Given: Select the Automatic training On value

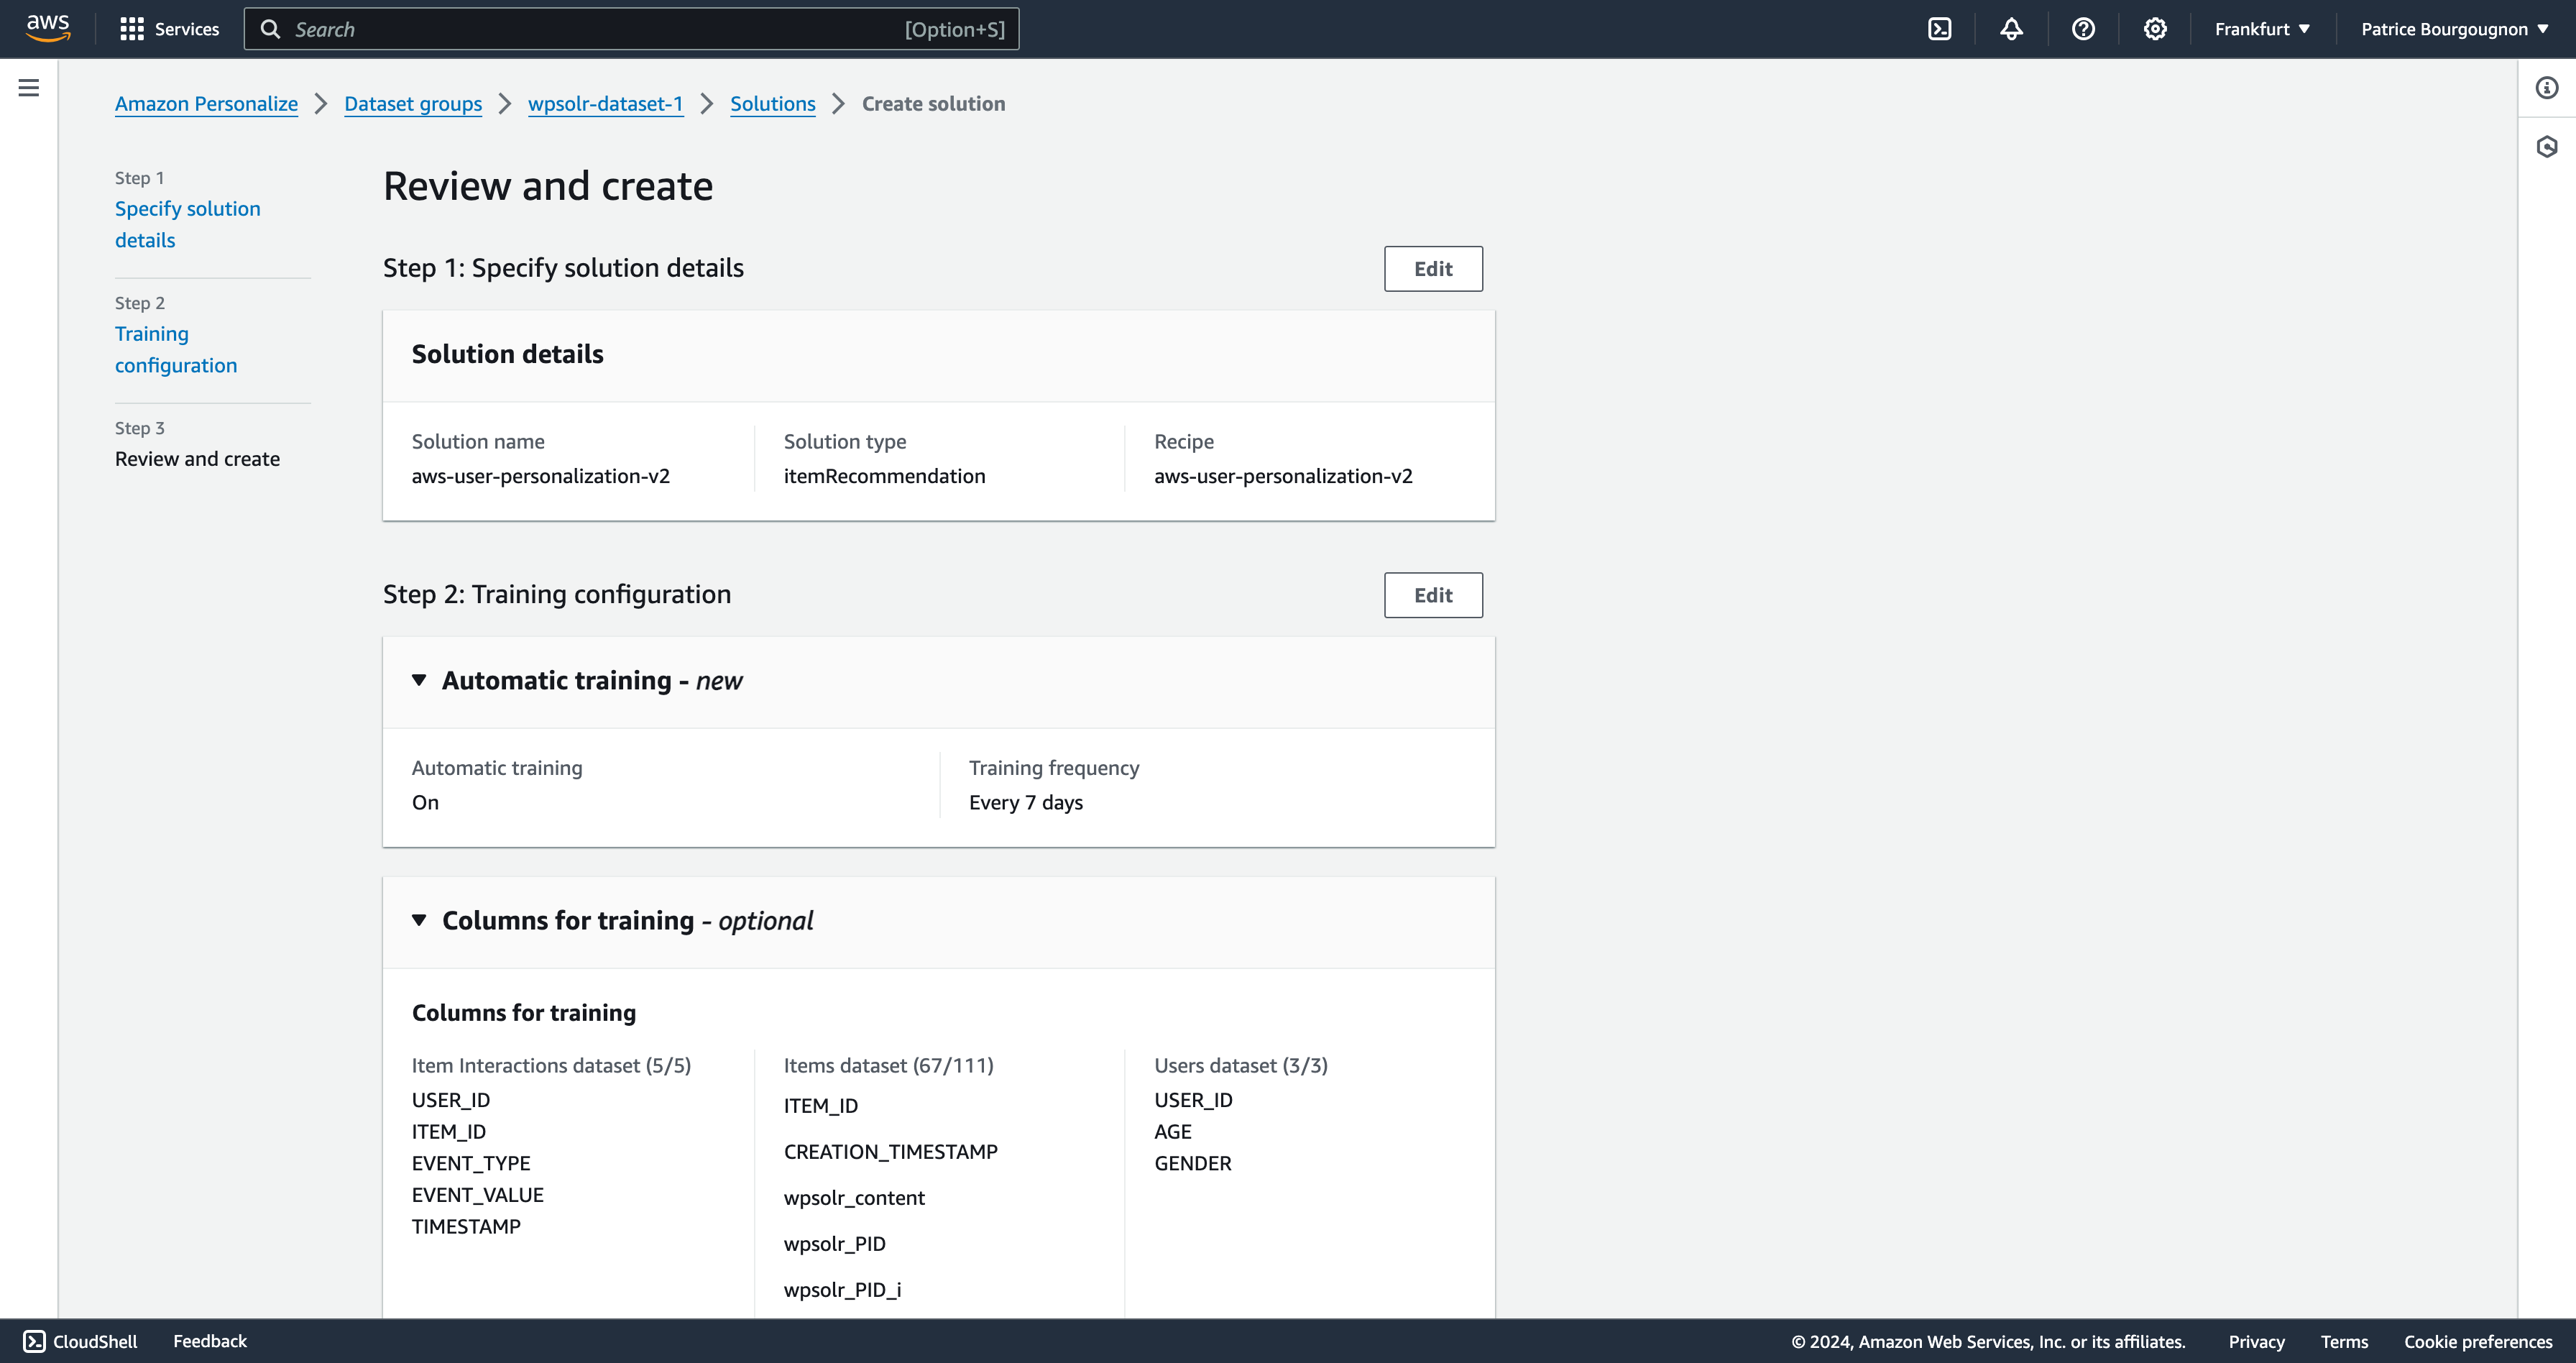Looking at the screenshot, I should pos(425,802).
